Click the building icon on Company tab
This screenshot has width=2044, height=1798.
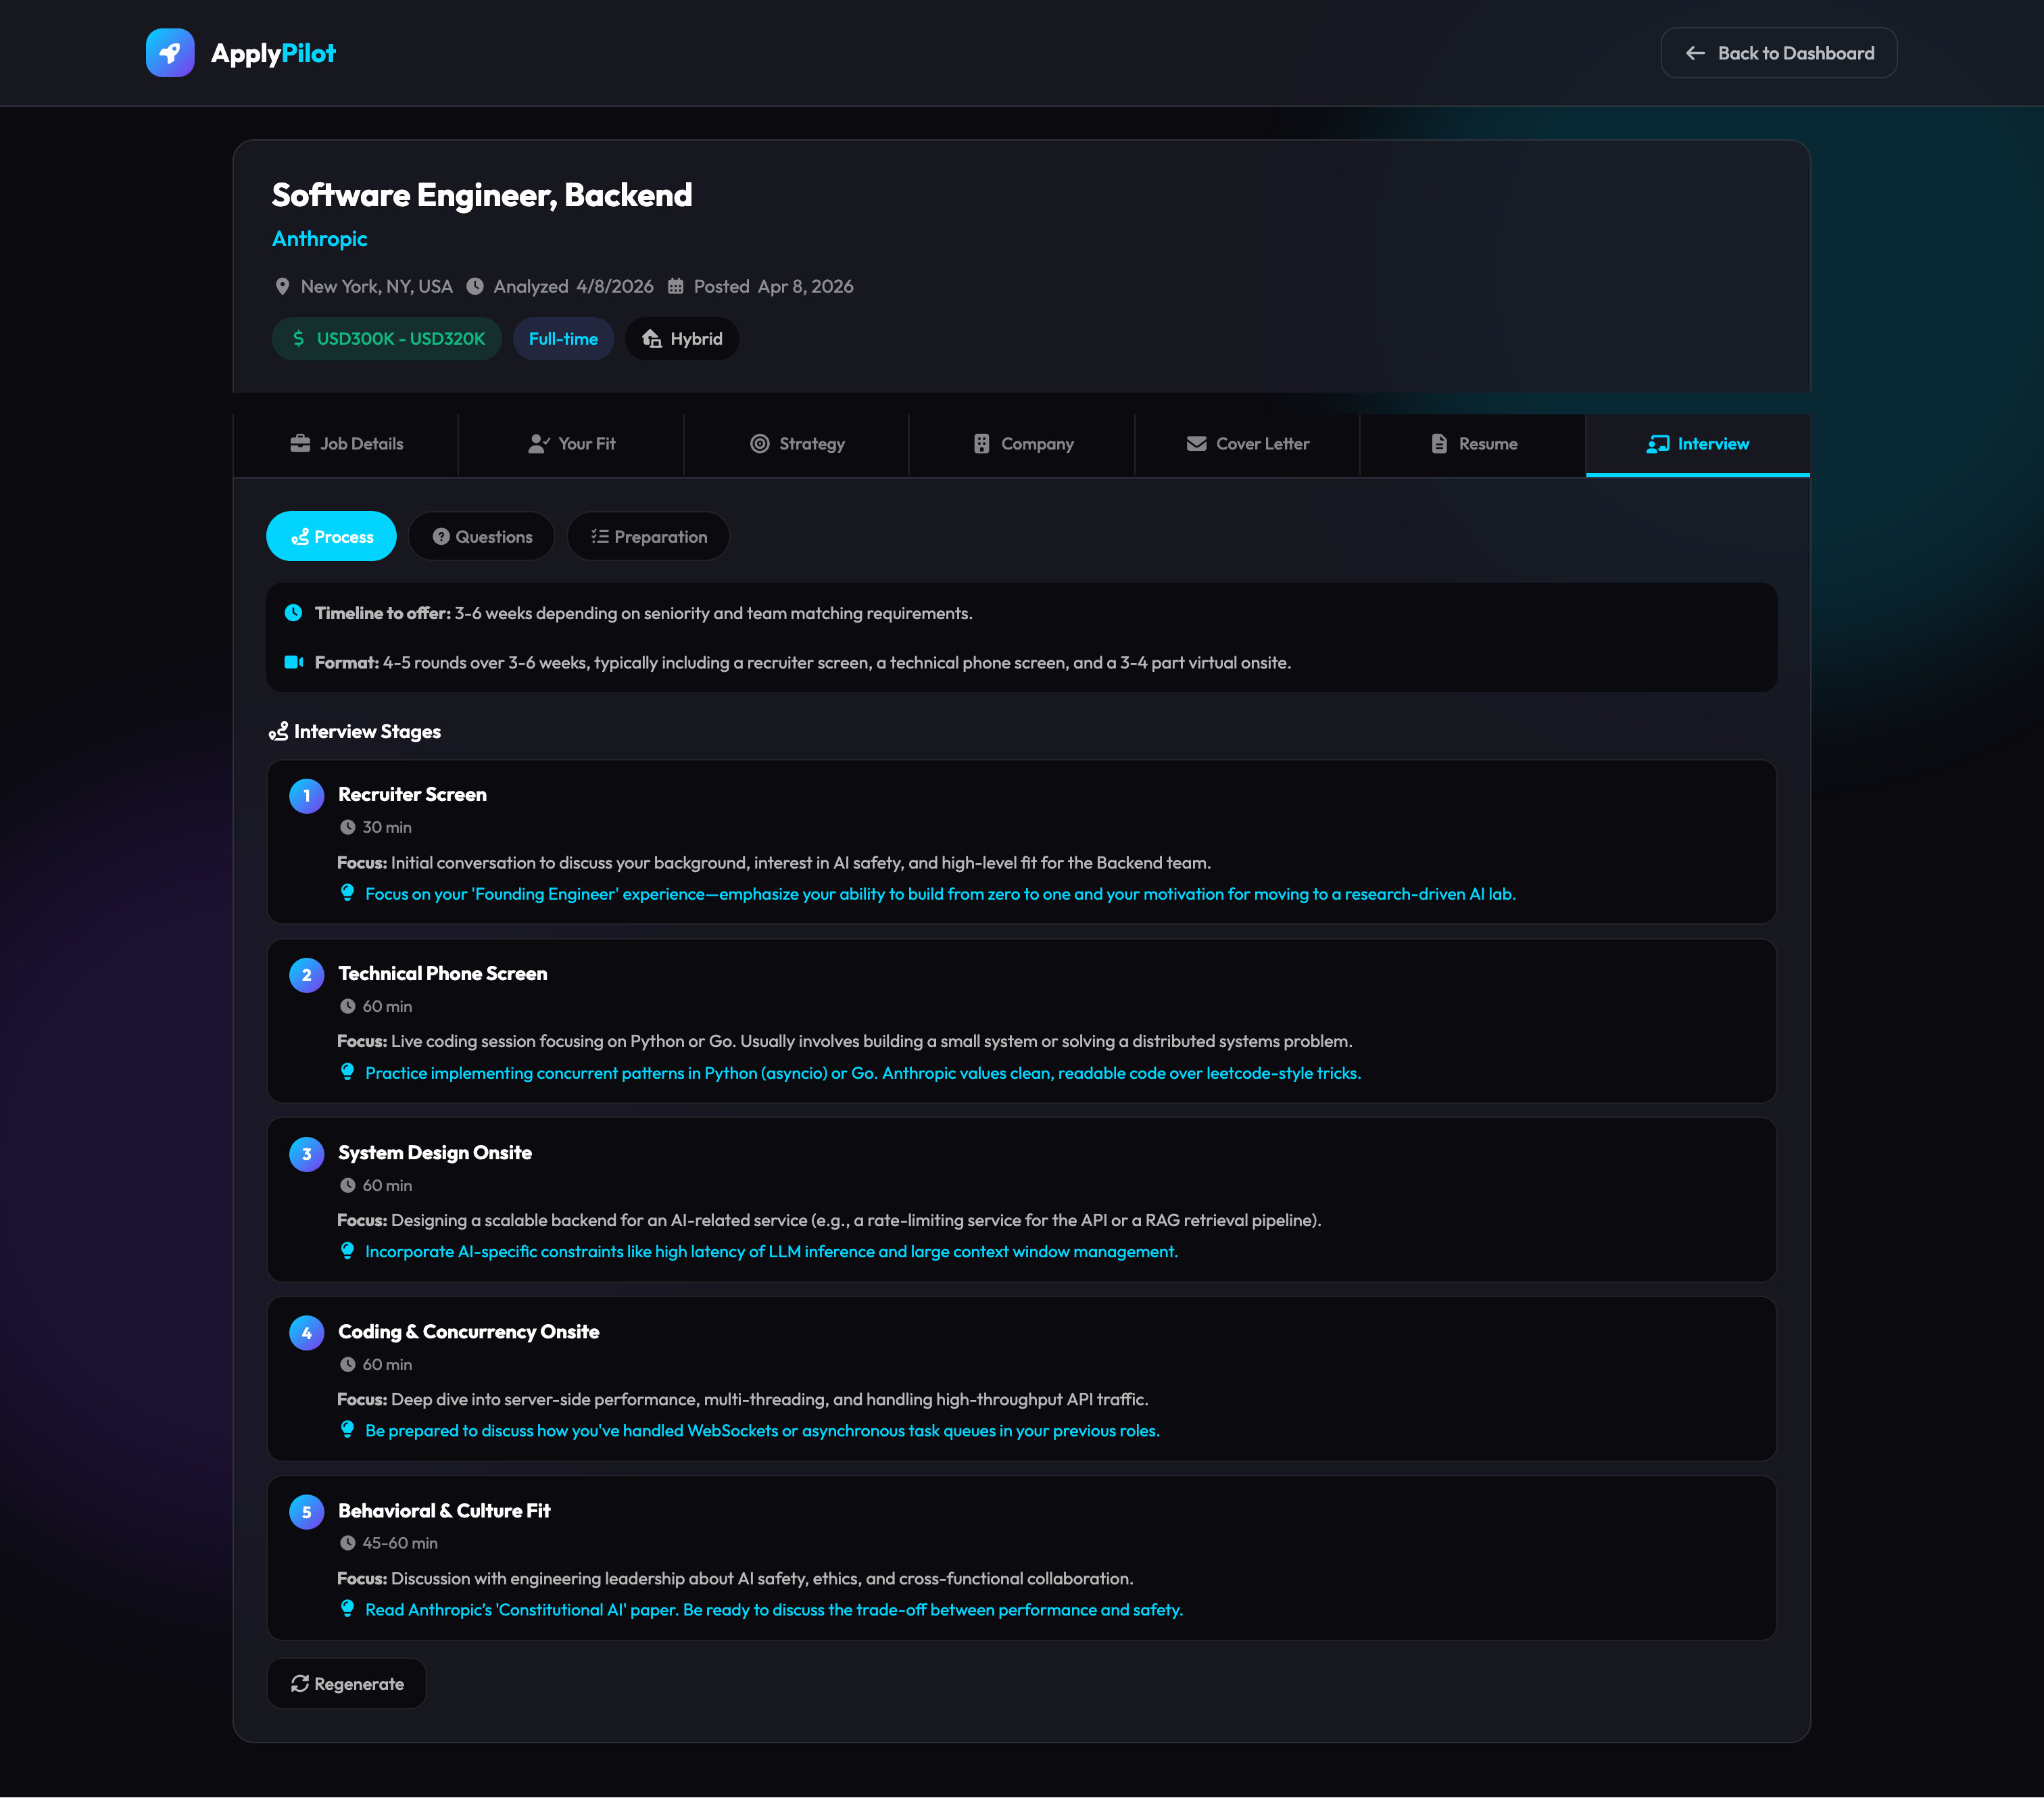[x=982, y=443]
